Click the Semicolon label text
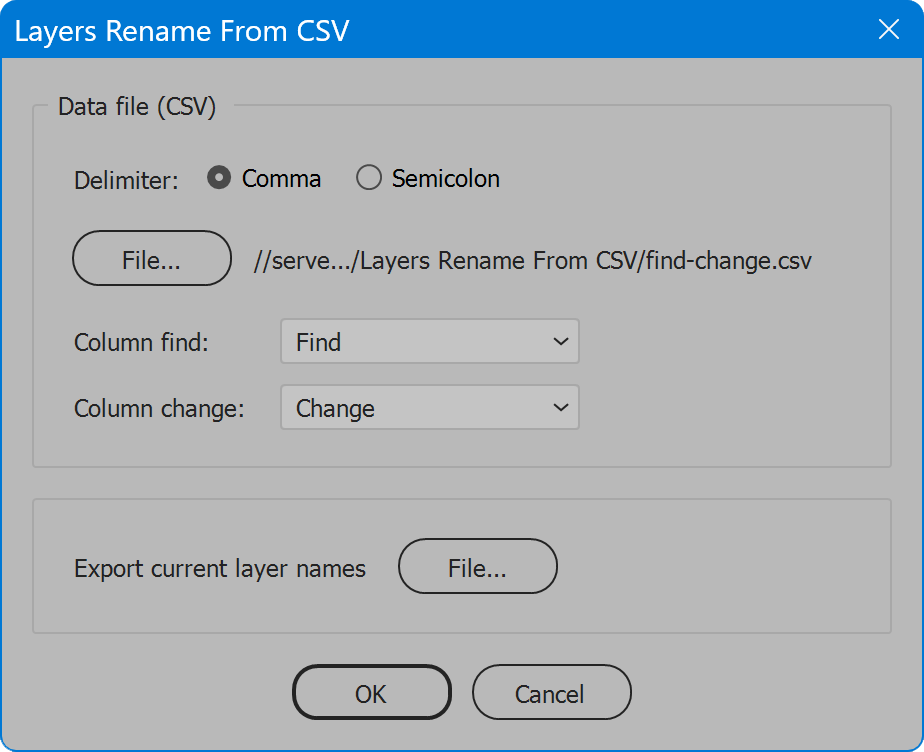 446,179
